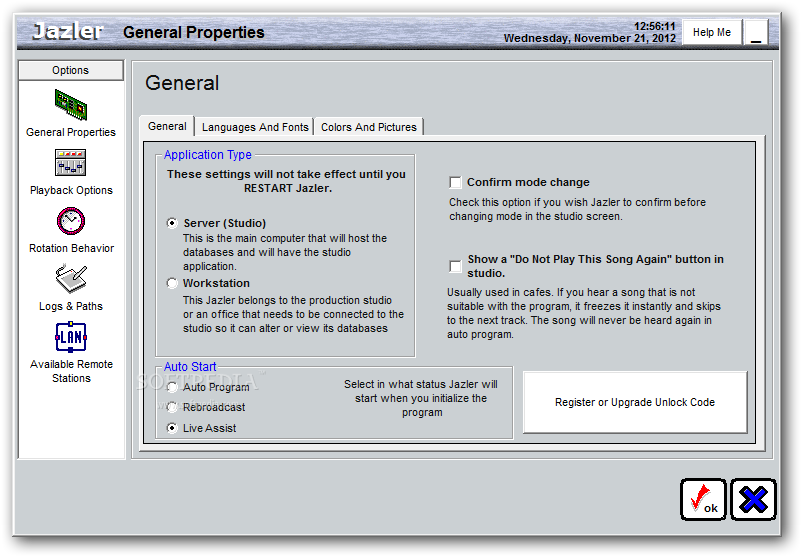Switch to the Colors And Pictures tab
This screenshot has width=802, height=557.
(369, 127)
